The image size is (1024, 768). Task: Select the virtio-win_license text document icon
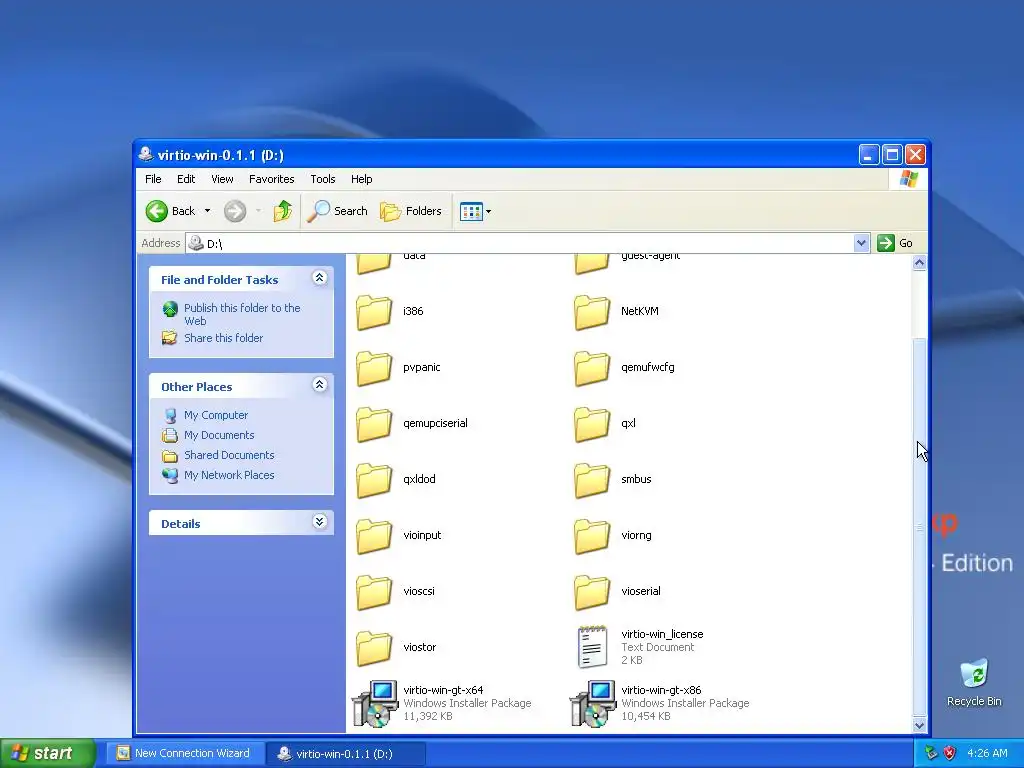(592, 647)
